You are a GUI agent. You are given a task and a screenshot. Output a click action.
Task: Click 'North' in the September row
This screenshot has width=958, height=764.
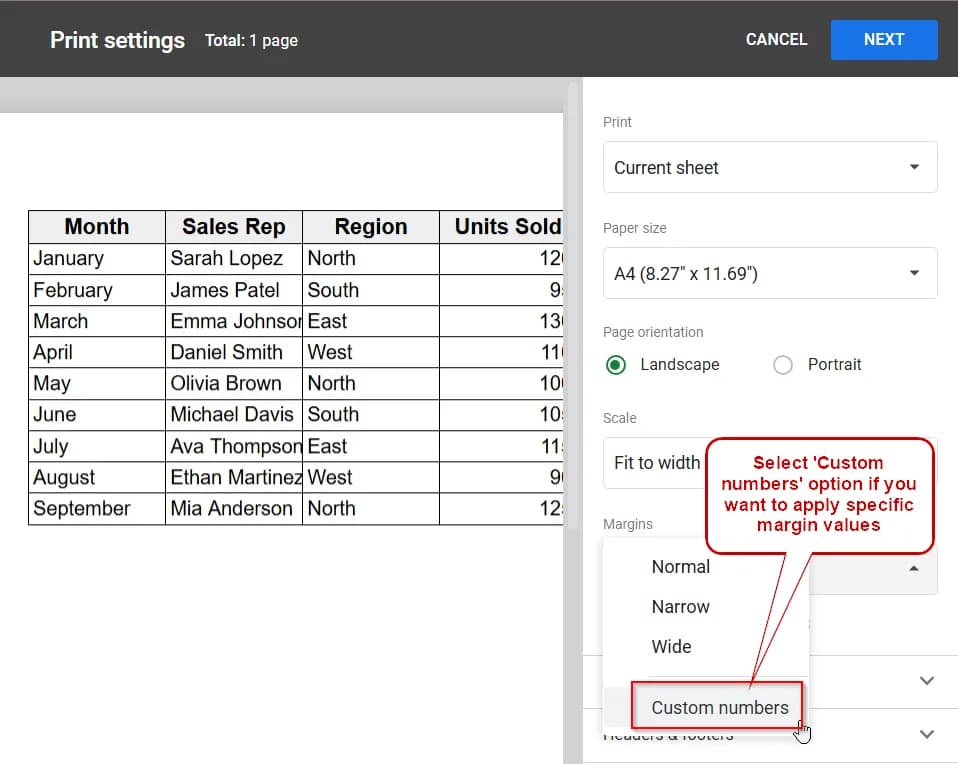tap(370, 509)
